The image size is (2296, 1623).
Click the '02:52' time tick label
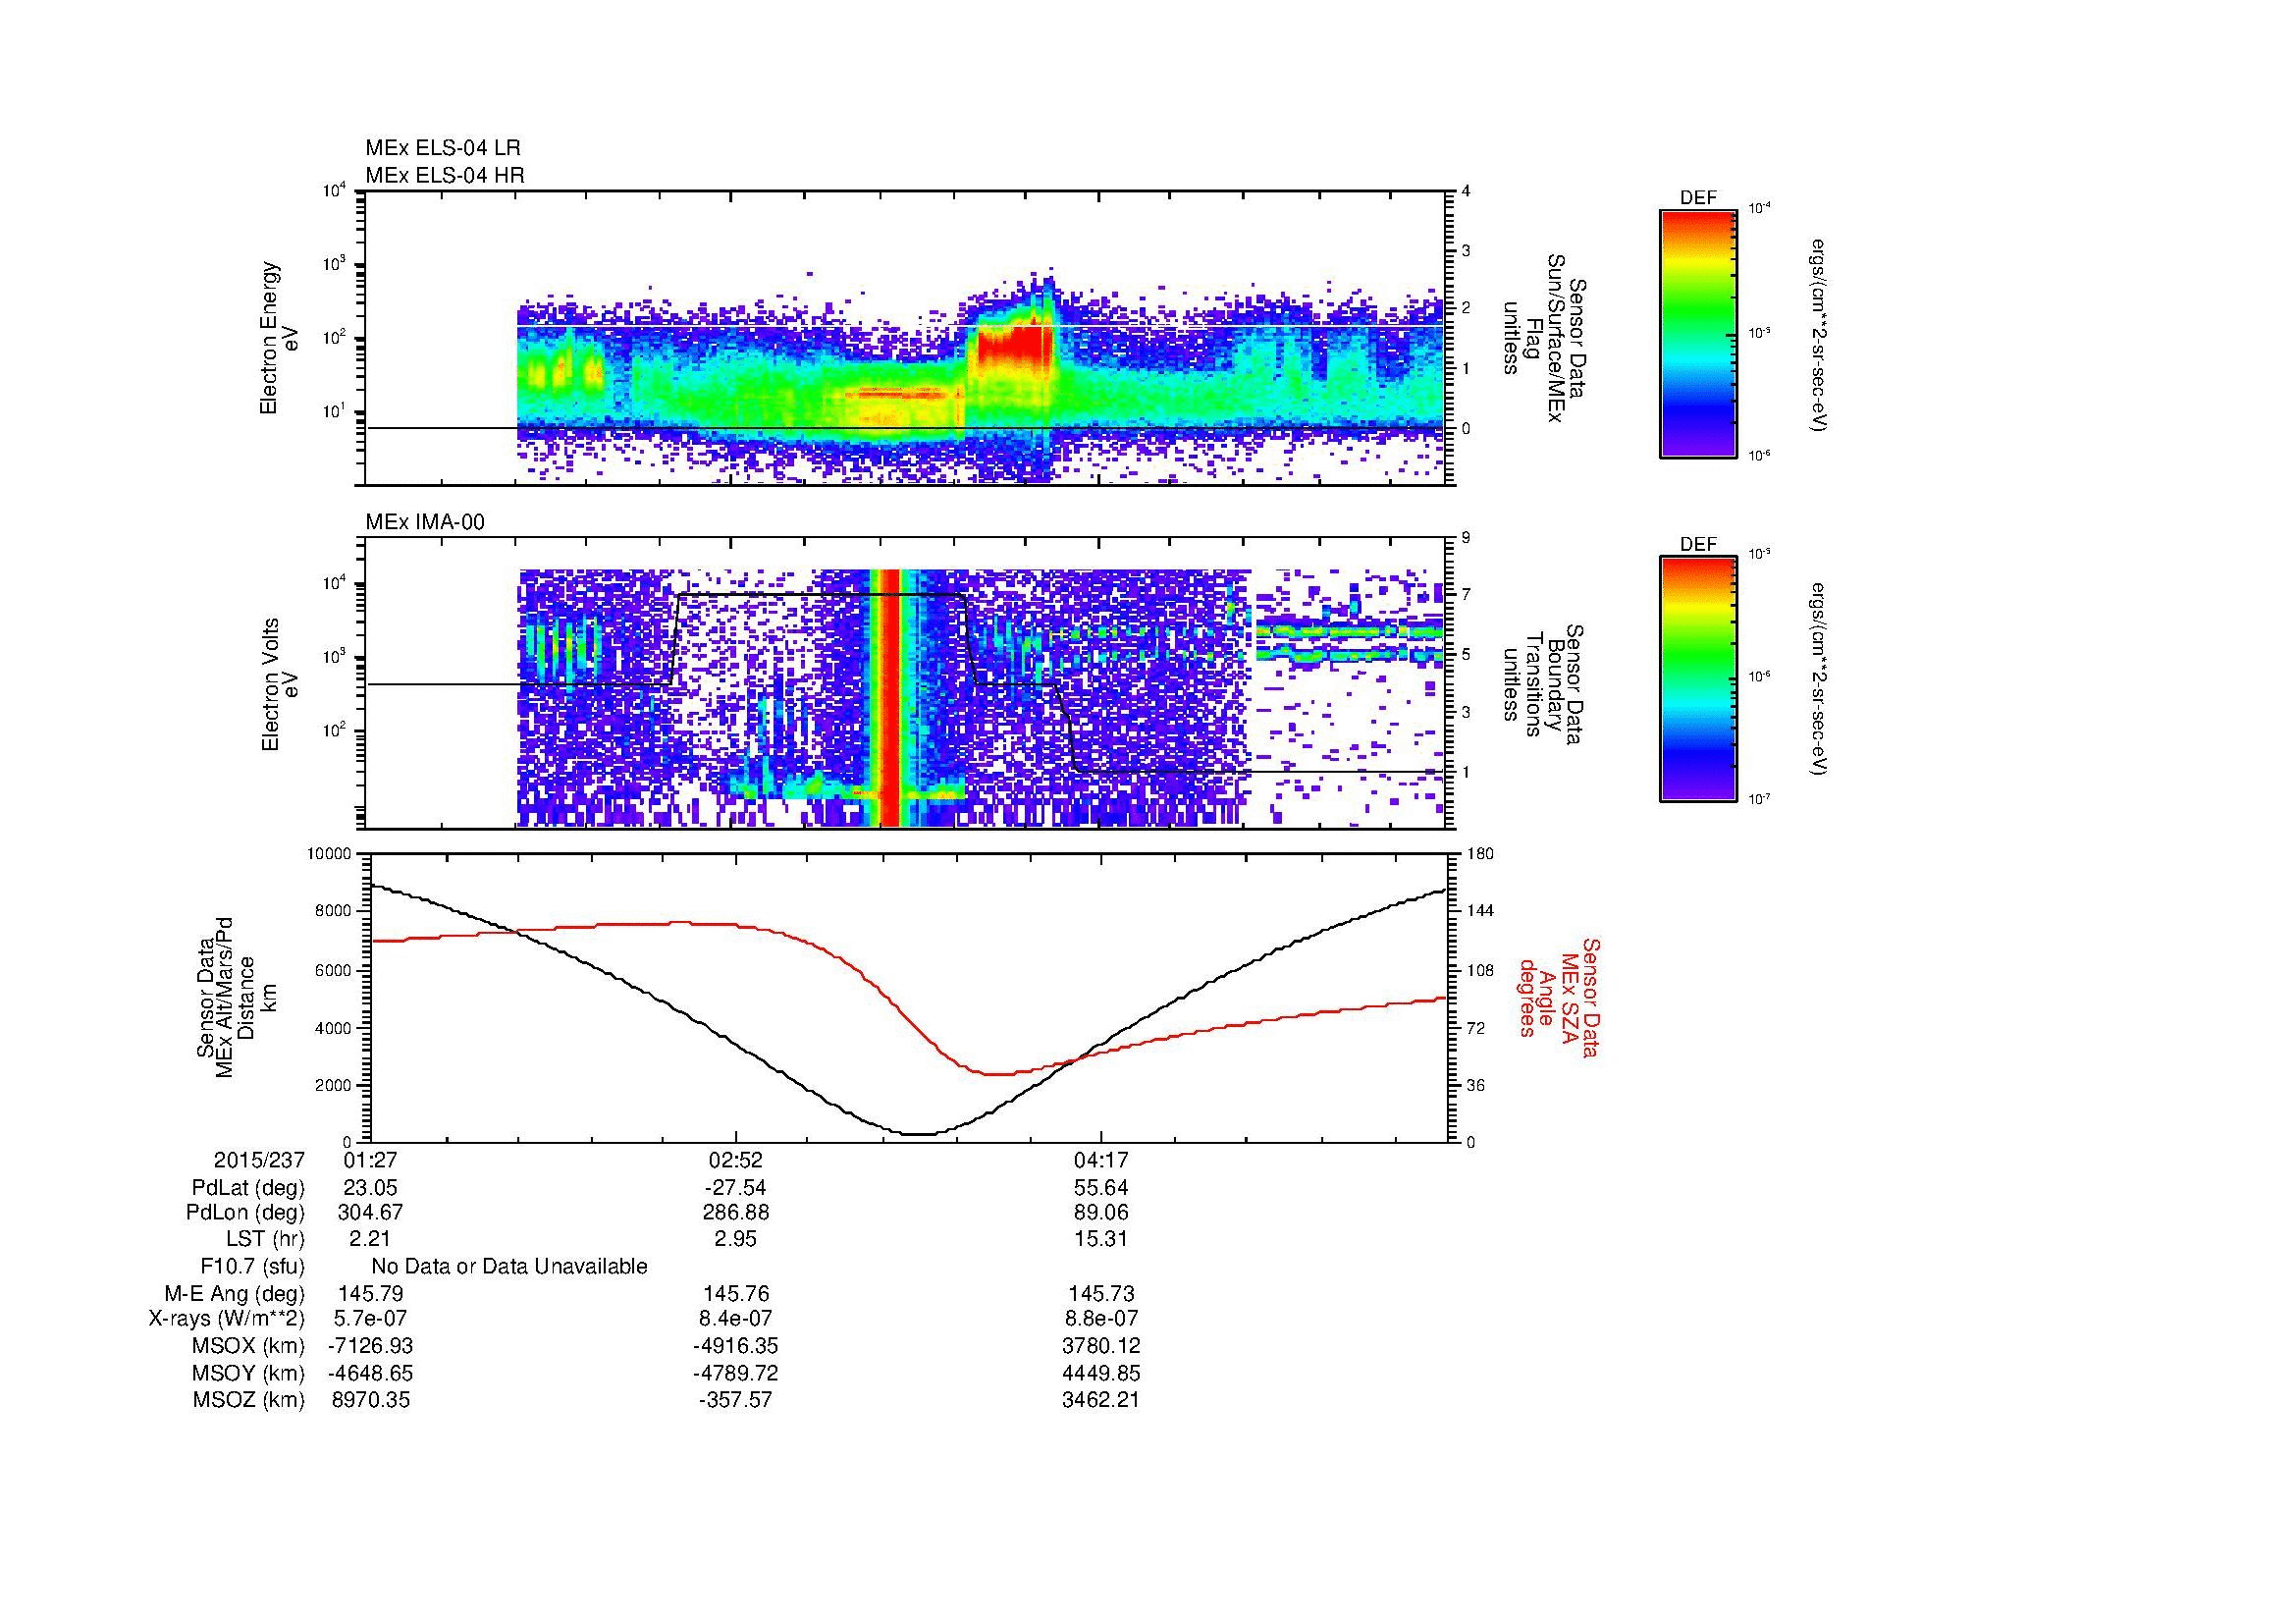point(736,1160)
